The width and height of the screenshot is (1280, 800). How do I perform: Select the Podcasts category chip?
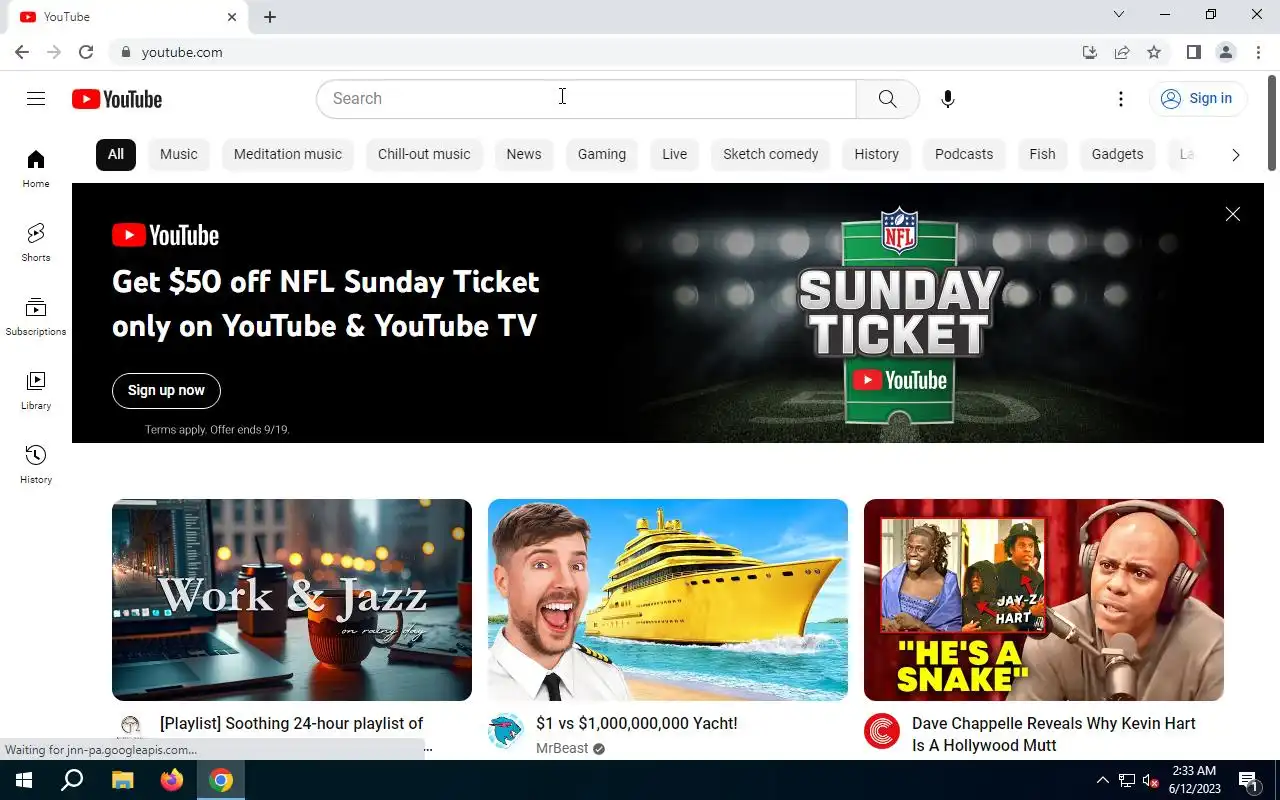pyautogui.click(x=964, y=154)
